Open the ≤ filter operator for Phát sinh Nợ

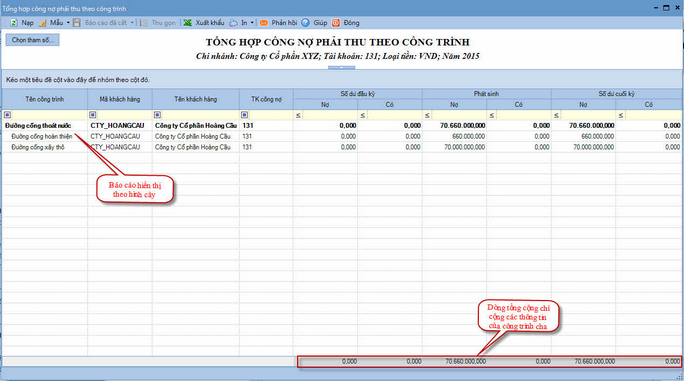[x=427, y=115]
